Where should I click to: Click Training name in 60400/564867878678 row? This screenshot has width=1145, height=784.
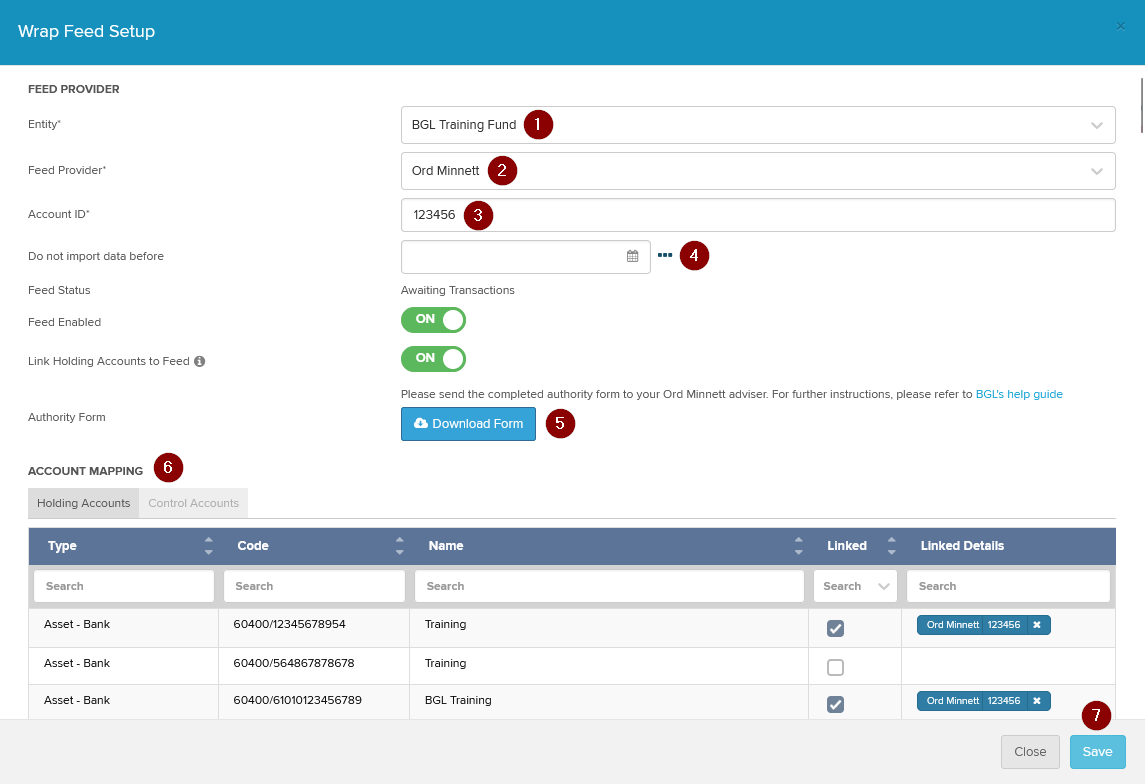445,664
